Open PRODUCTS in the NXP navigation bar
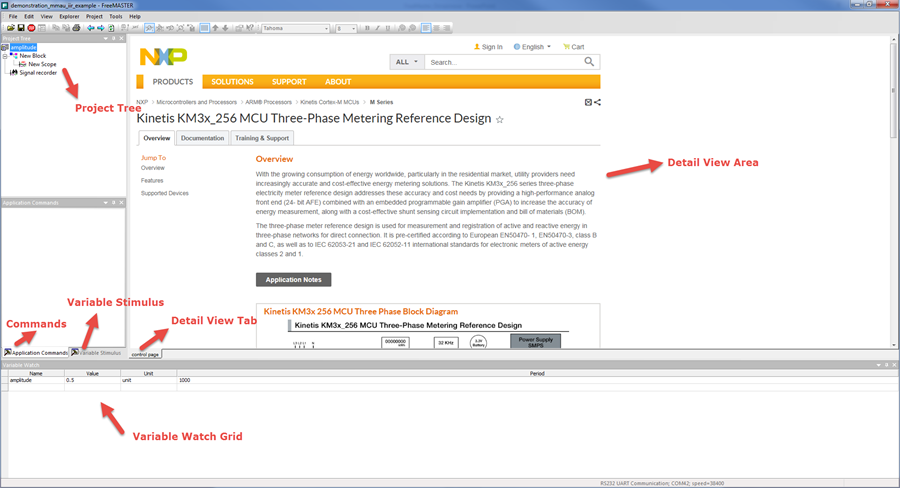900x488 pixels. tap(173, 82)
